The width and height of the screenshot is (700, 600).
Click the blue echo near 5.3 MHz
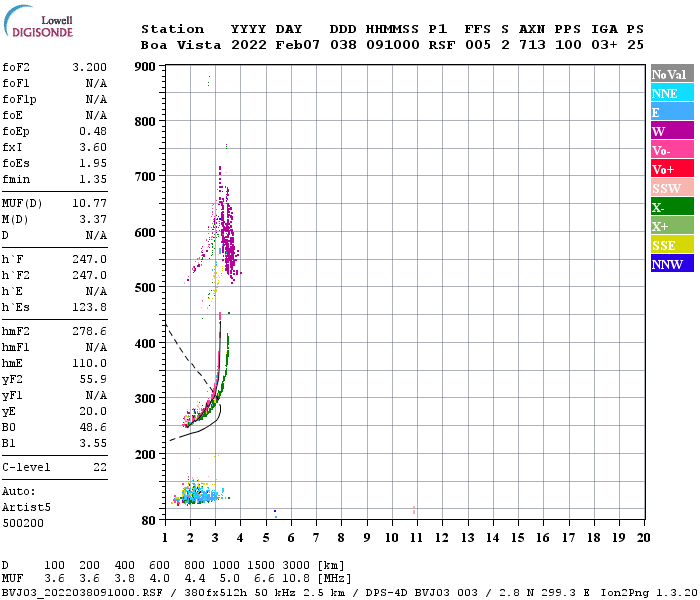(275, 513)
